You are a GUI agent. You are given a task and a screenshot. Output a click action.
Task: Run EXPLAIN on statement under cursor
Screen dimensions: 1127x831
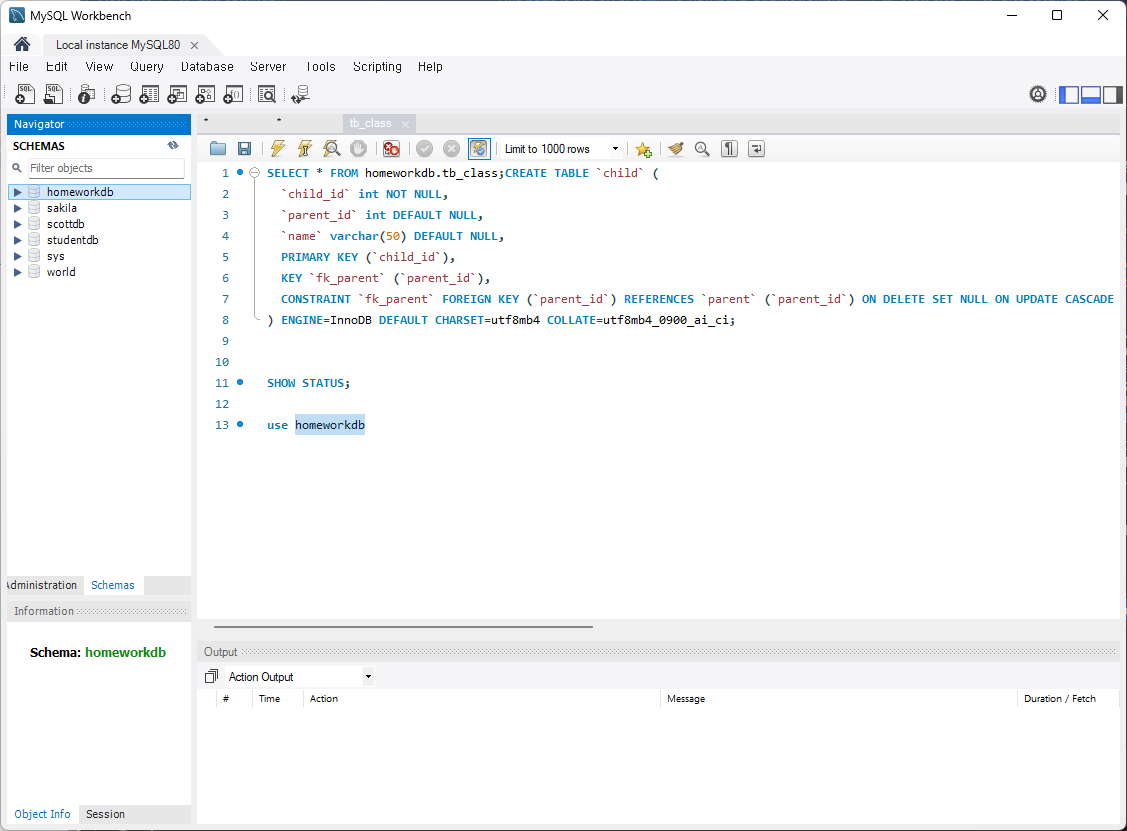pos(331,149)
